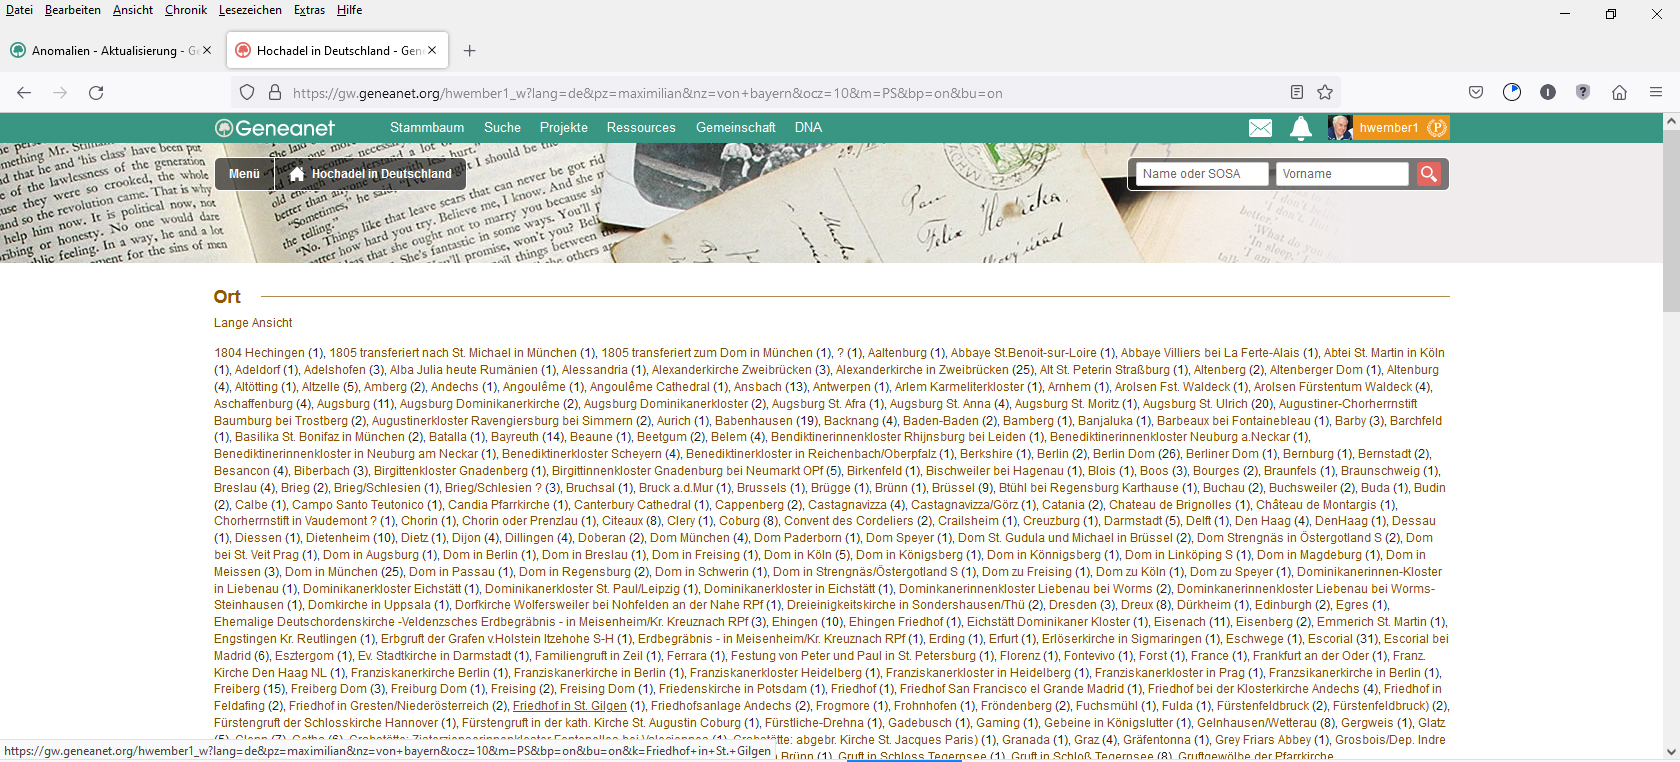Click the Geneanet logo
The height and width of the screenshot is (762, 1680).
click(x=275, y=128)
